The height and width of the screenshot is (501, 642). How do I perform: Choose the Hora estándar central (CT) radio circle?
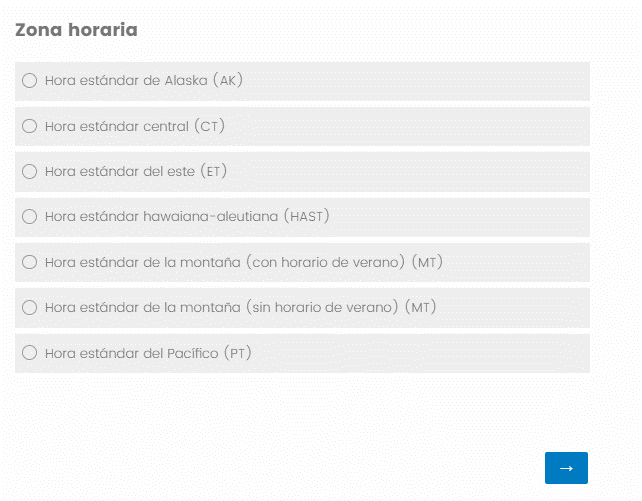(29, 126)
